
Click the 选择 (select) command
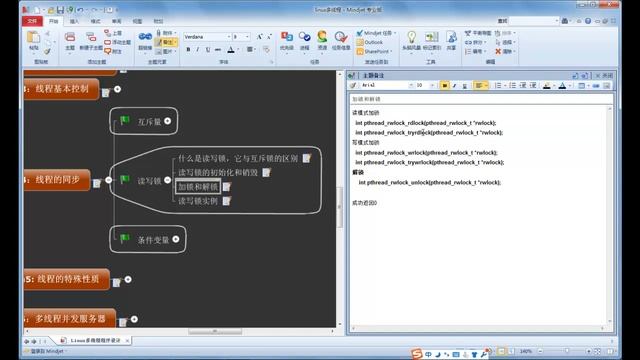pos(504,42)
